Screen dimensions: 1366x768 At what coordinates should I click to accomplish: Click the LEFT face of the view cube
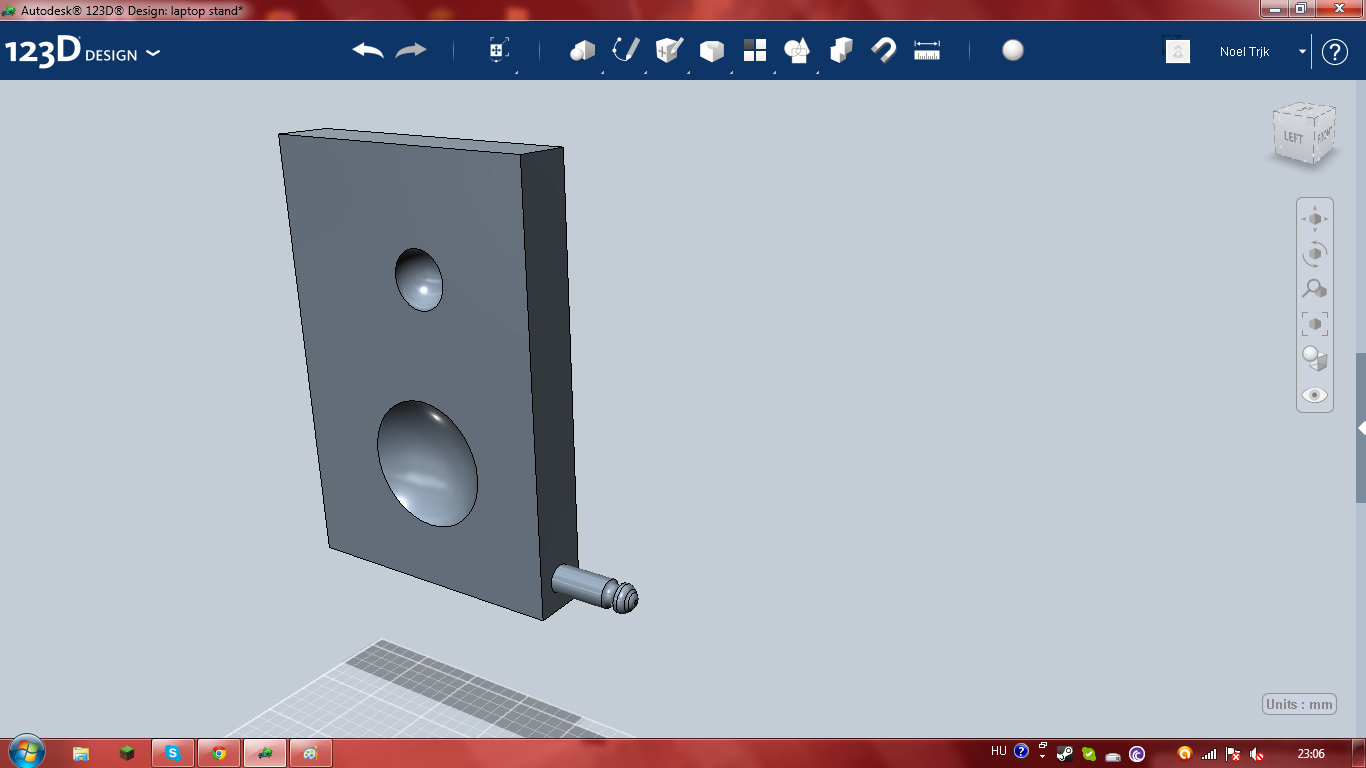pyautogui.click(x=1293, y=137)
